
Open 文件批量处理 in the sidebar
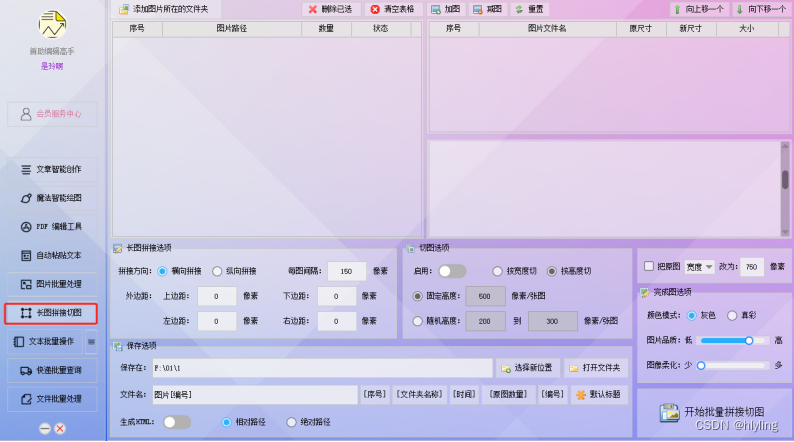coord(52,399)
